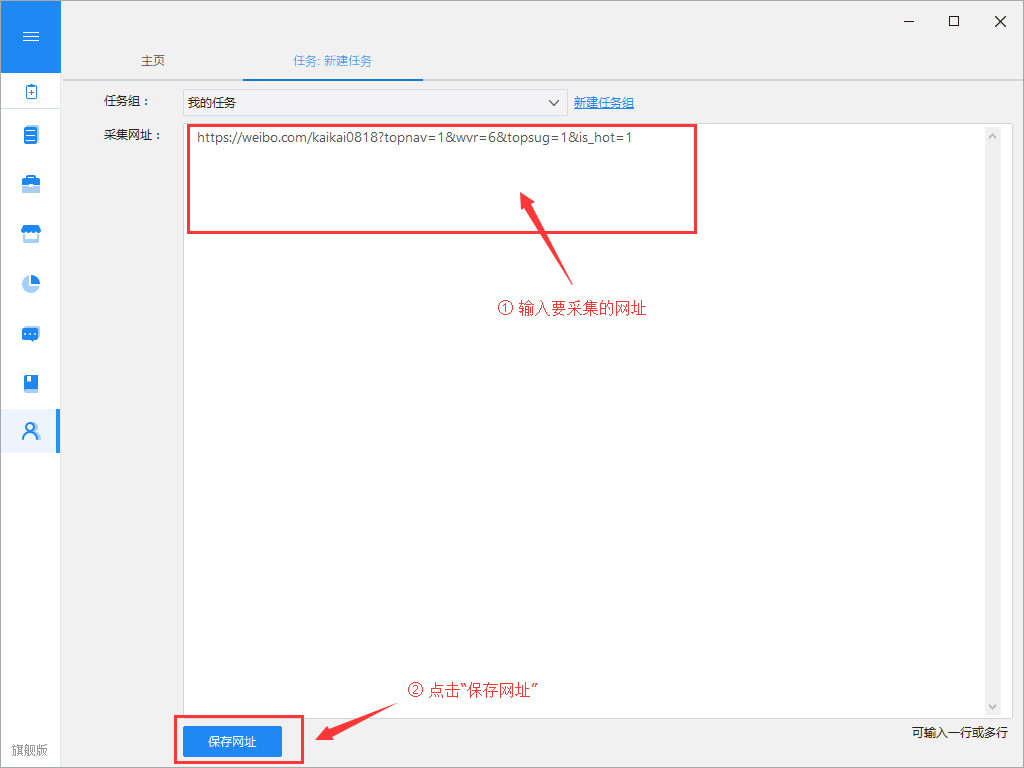
Task: Open the hamburger menu icon
Action: tap(31, 37)
